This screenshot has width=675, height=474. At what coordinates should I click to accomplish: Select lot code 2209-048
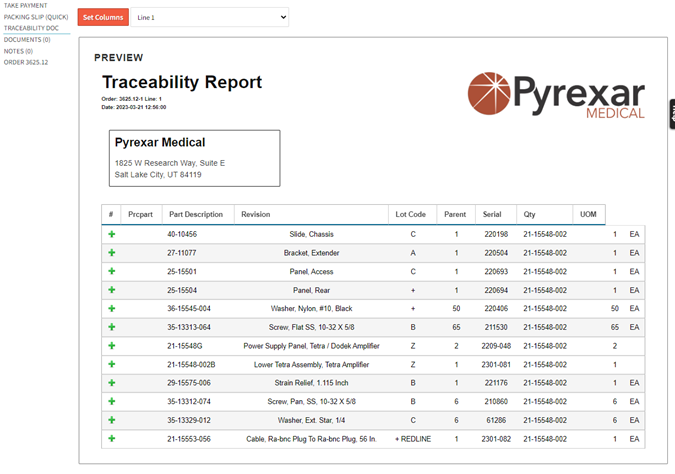tap(496, 346)
